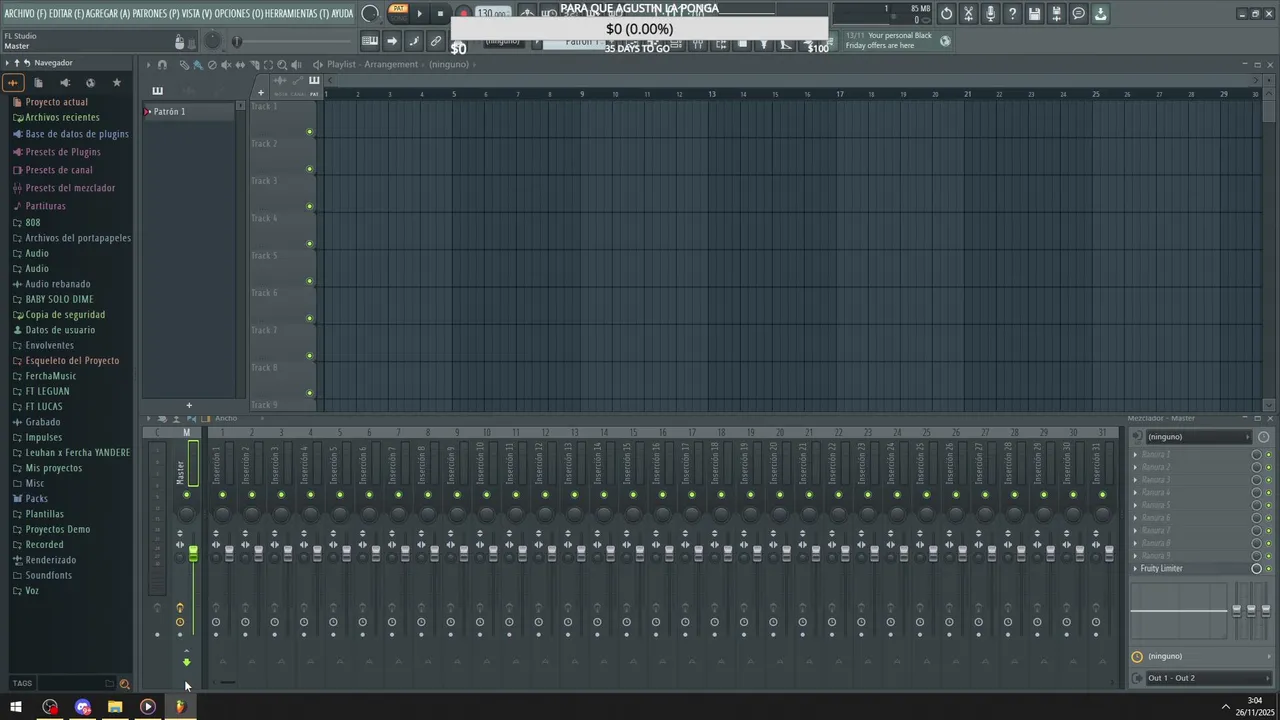Image resolution: width=1280 pixels, height=720 pixels.
Task: Toggle mute LED on Inserción 1 track
Action: (x=222, y=495)
